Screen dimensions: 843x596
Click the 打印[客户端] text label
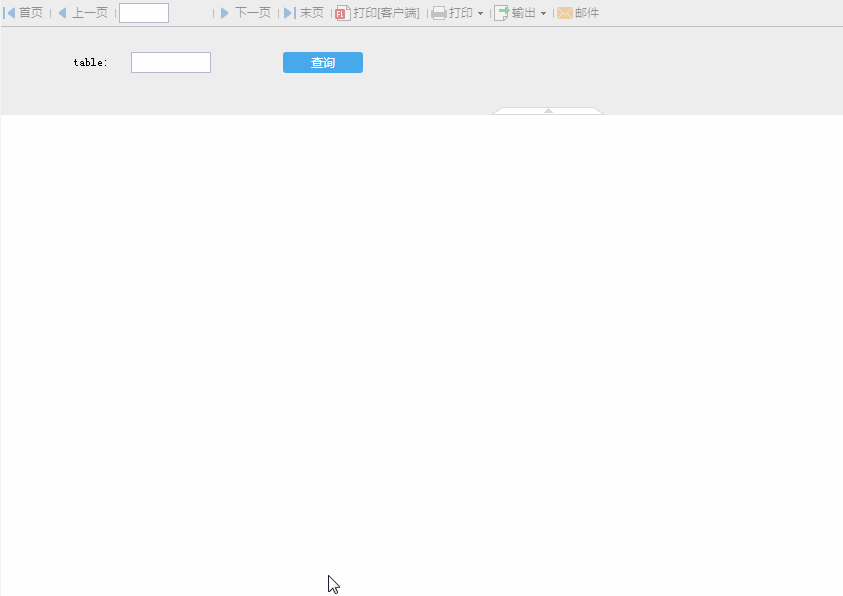click(x=387, y=13)
